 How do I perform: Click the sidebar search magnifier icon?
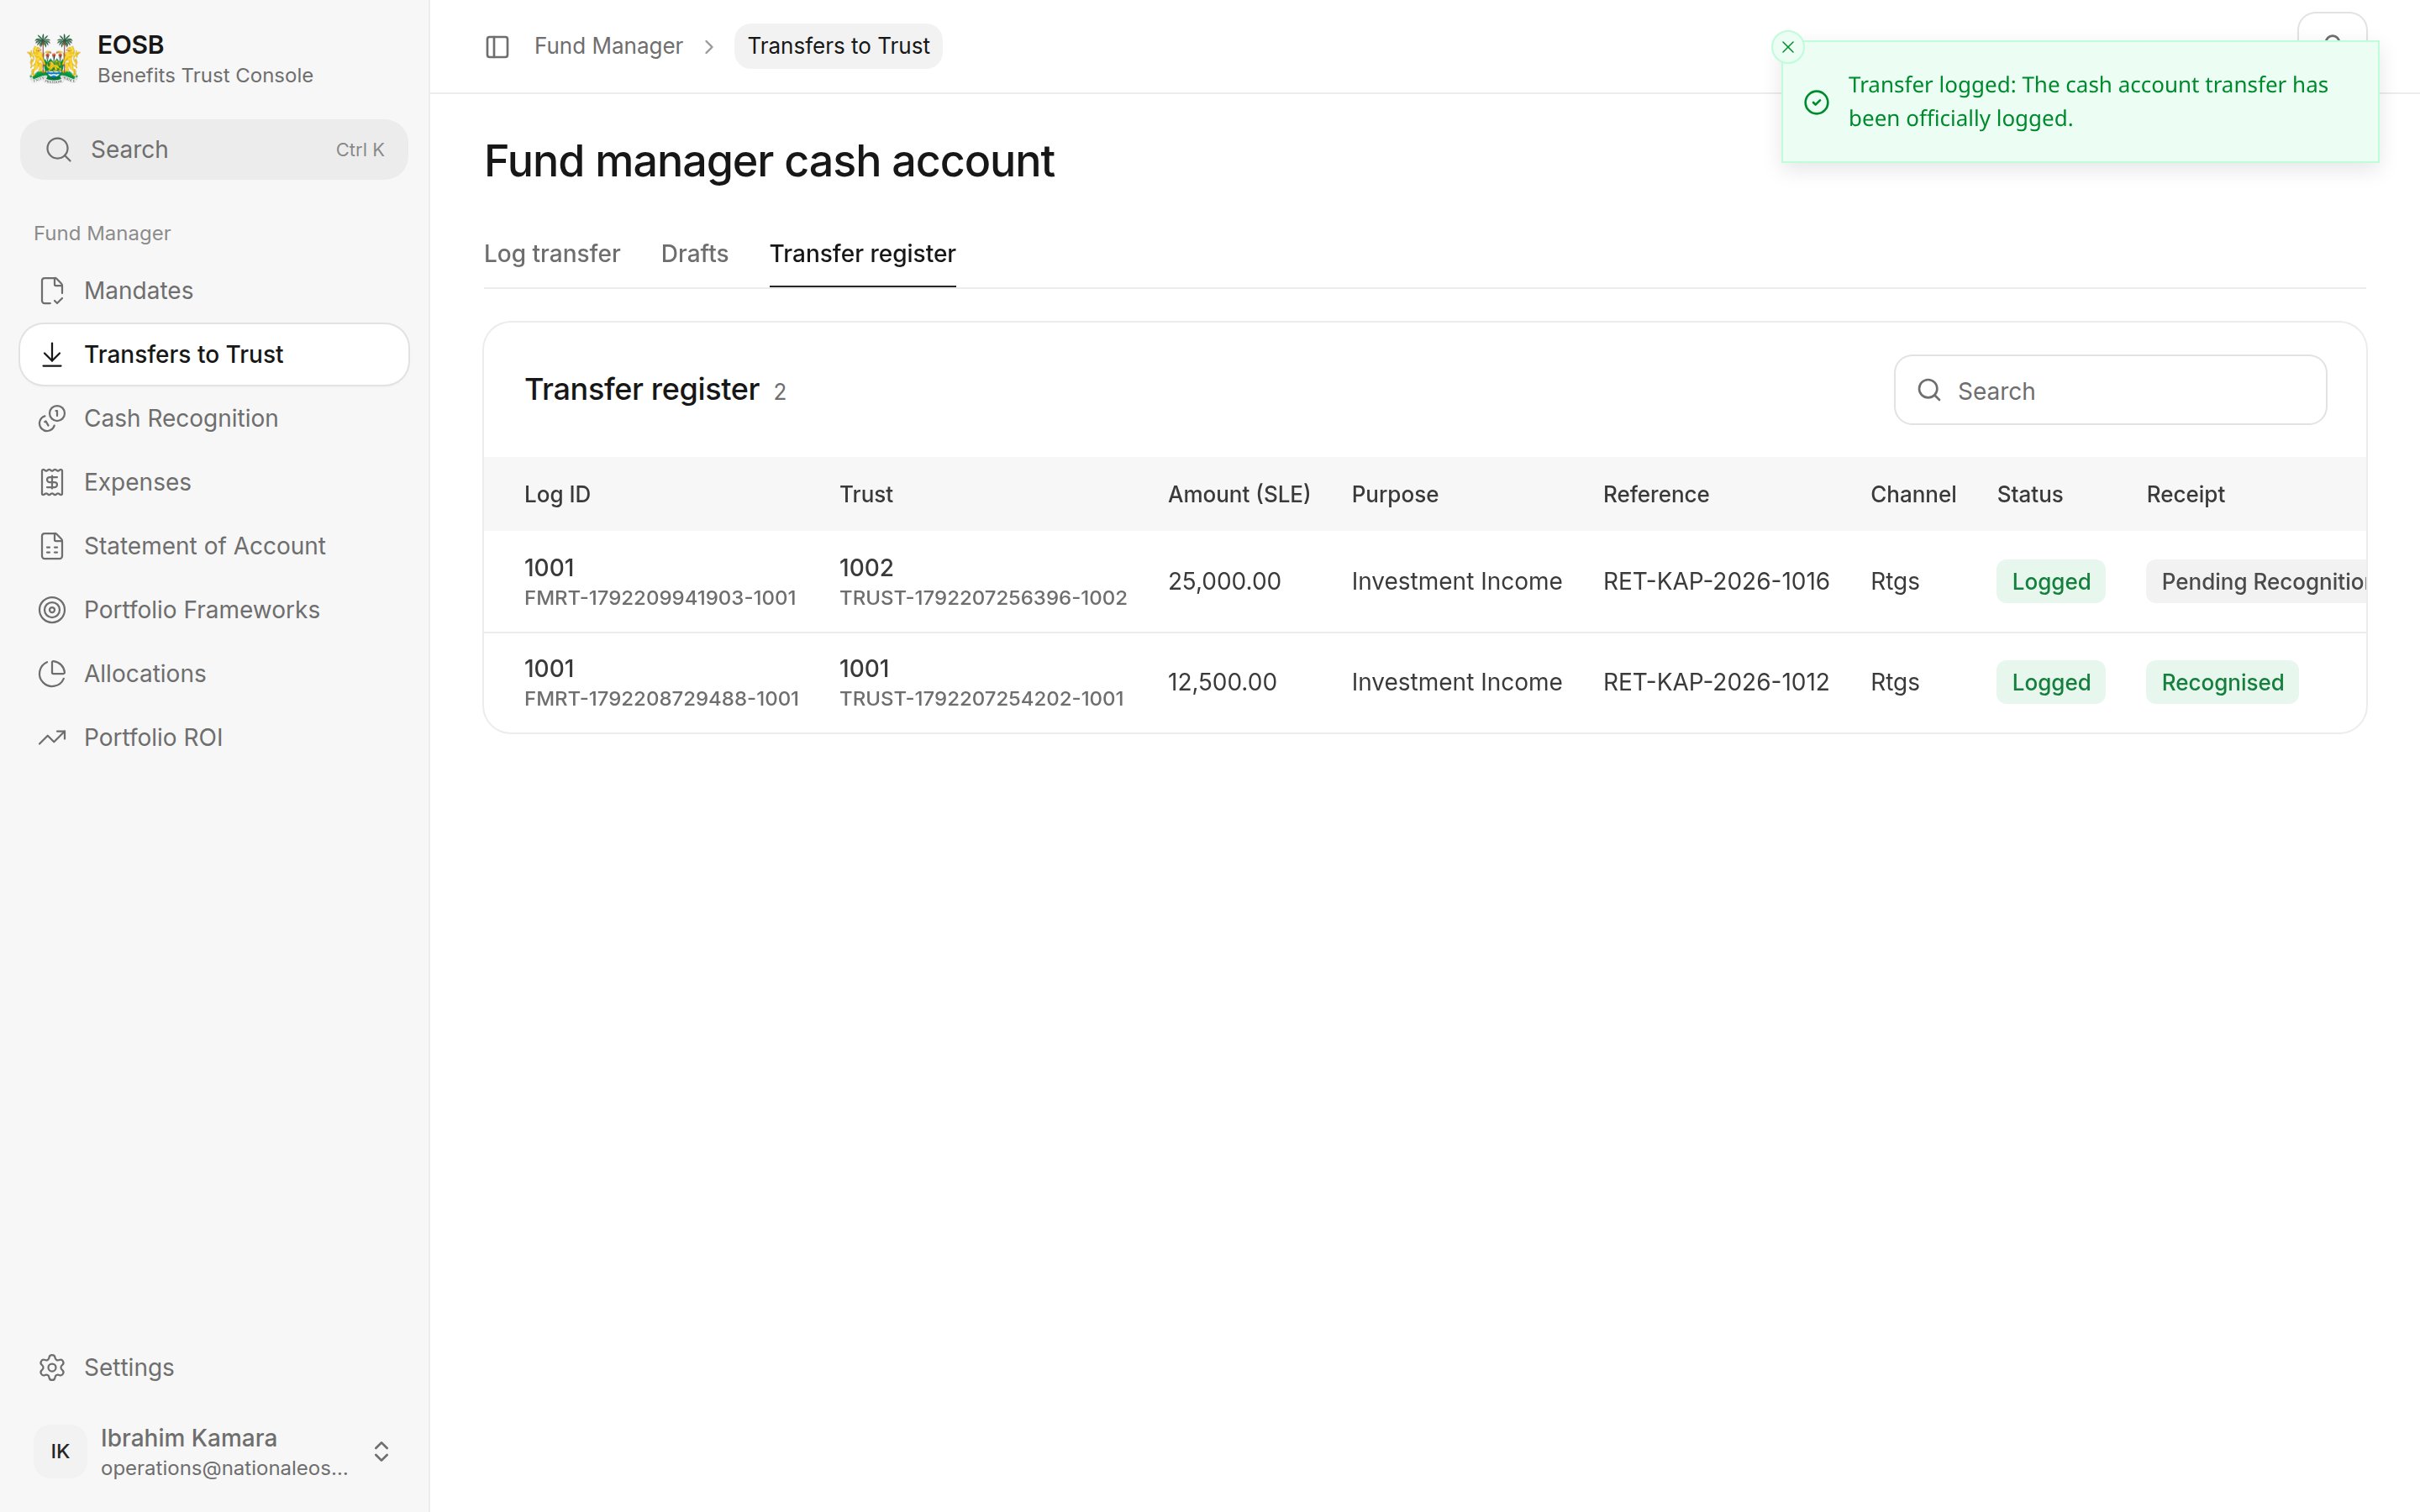(59, 150)
